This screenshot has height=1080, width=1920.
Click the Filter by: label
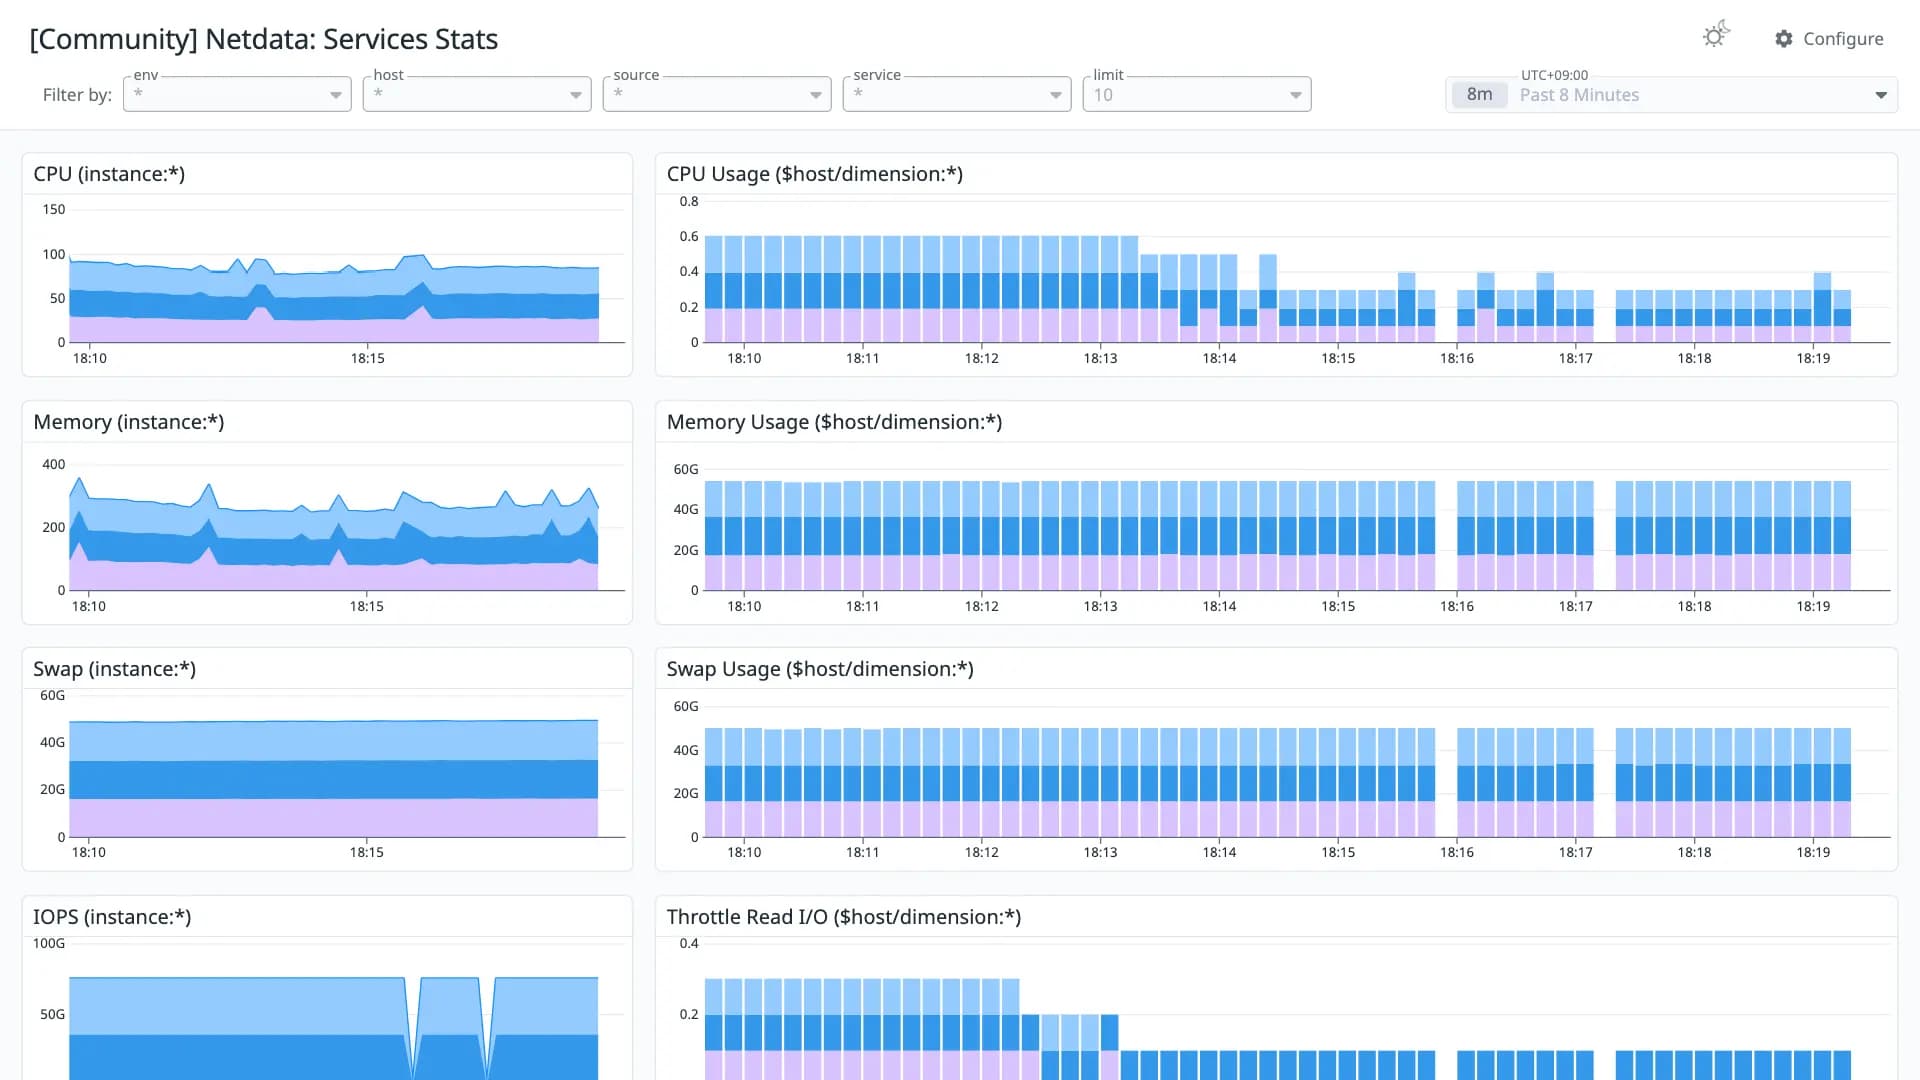tap(77, 95)
